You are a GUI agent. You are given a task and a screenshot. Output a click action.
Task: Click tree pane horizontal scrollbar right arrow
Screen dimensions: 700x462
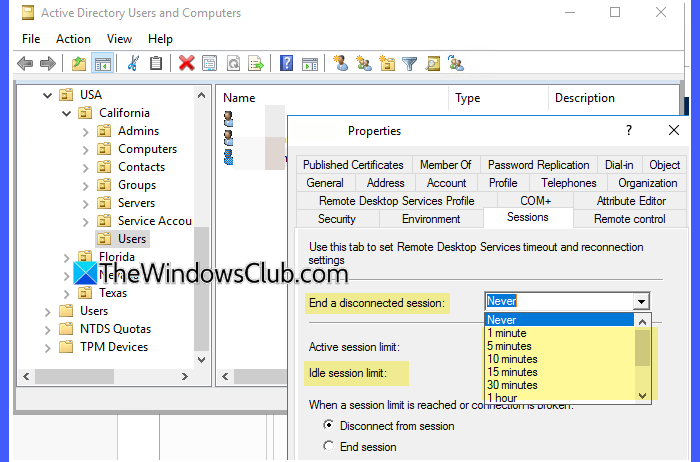[x=184, y=376]
